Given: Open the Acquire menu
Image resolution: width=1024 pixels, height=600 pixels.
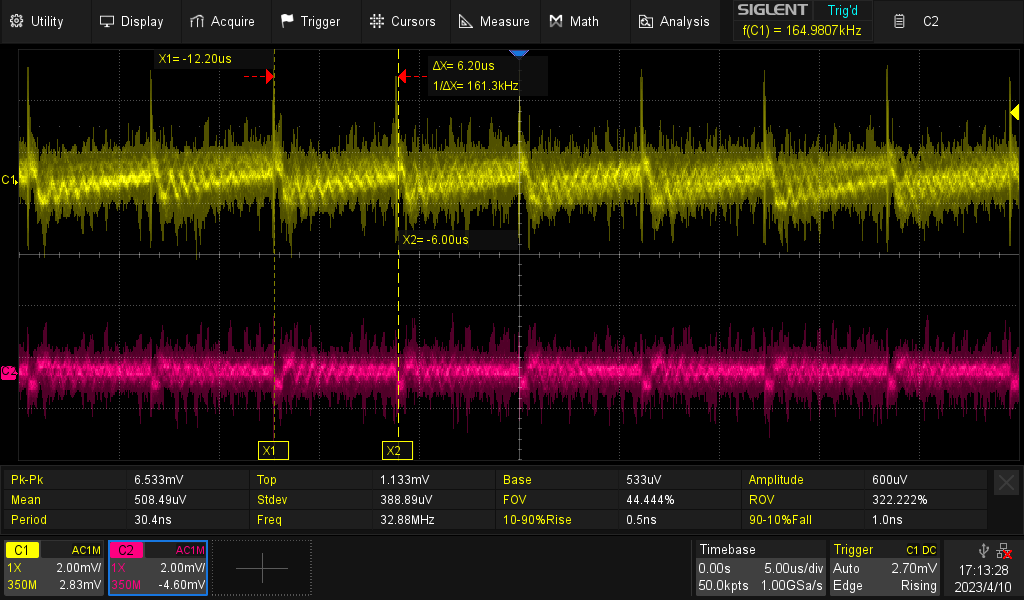Looking at the screenshot, I should (222, 22).
